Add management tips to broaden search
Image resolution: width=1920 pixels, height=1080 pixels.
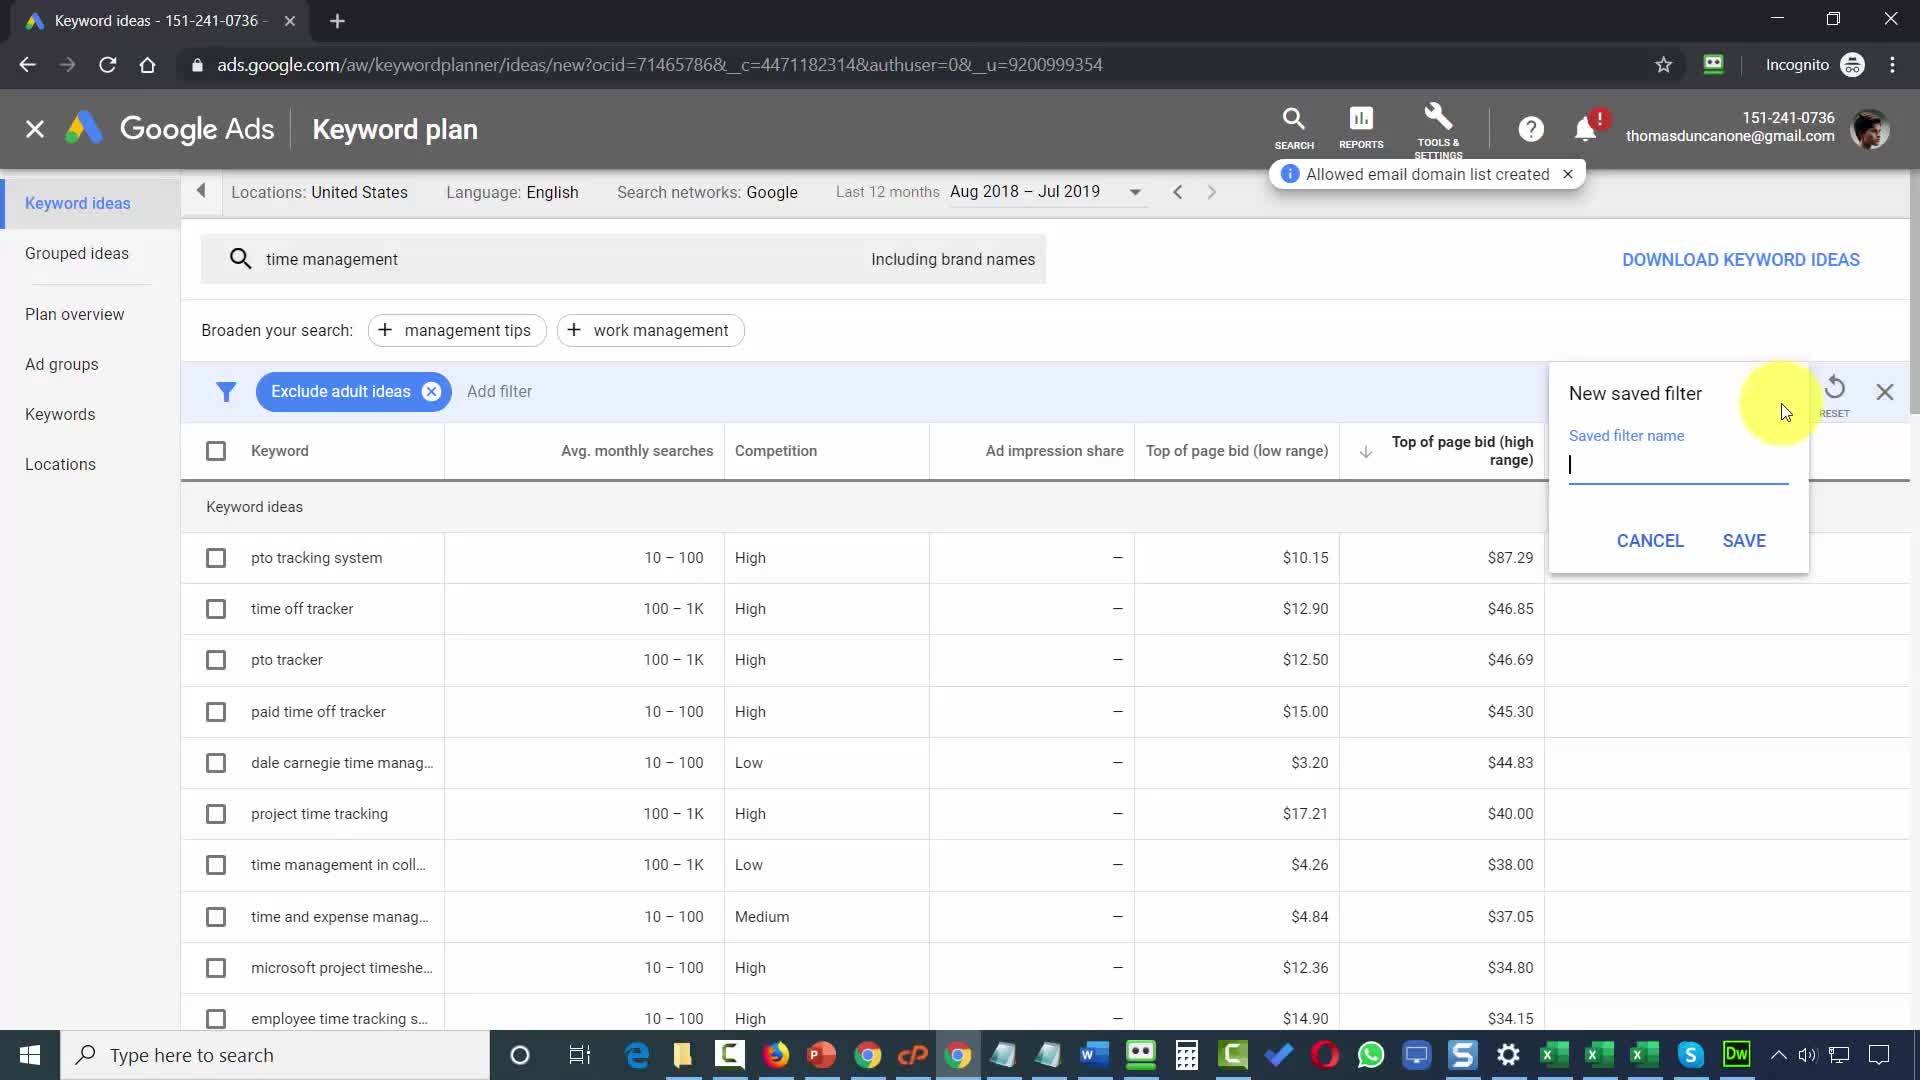click(457, 331)
